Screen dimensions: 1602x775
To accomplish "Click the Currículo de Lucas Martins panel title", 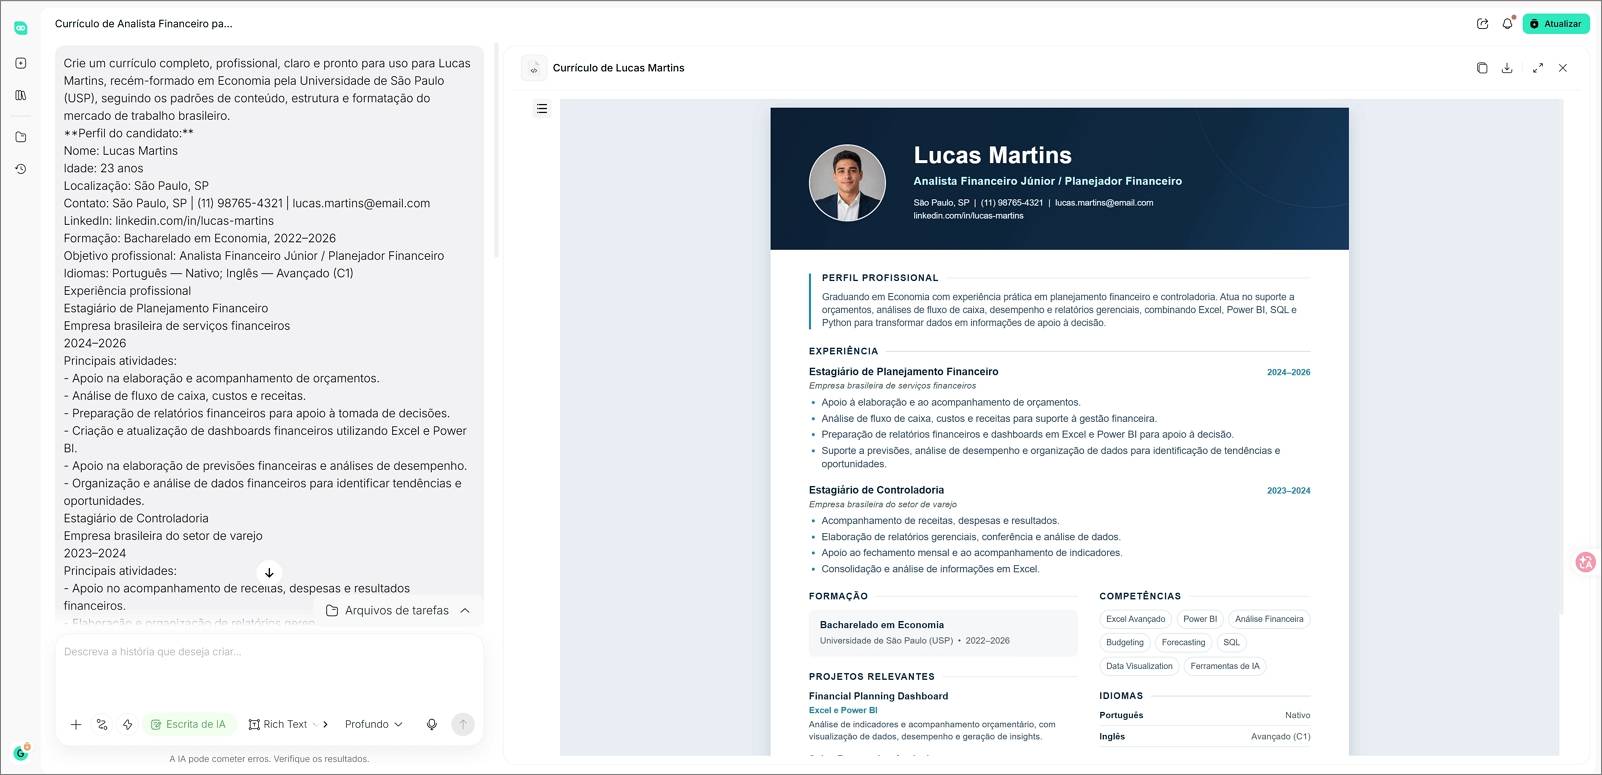I will [618, 68].
